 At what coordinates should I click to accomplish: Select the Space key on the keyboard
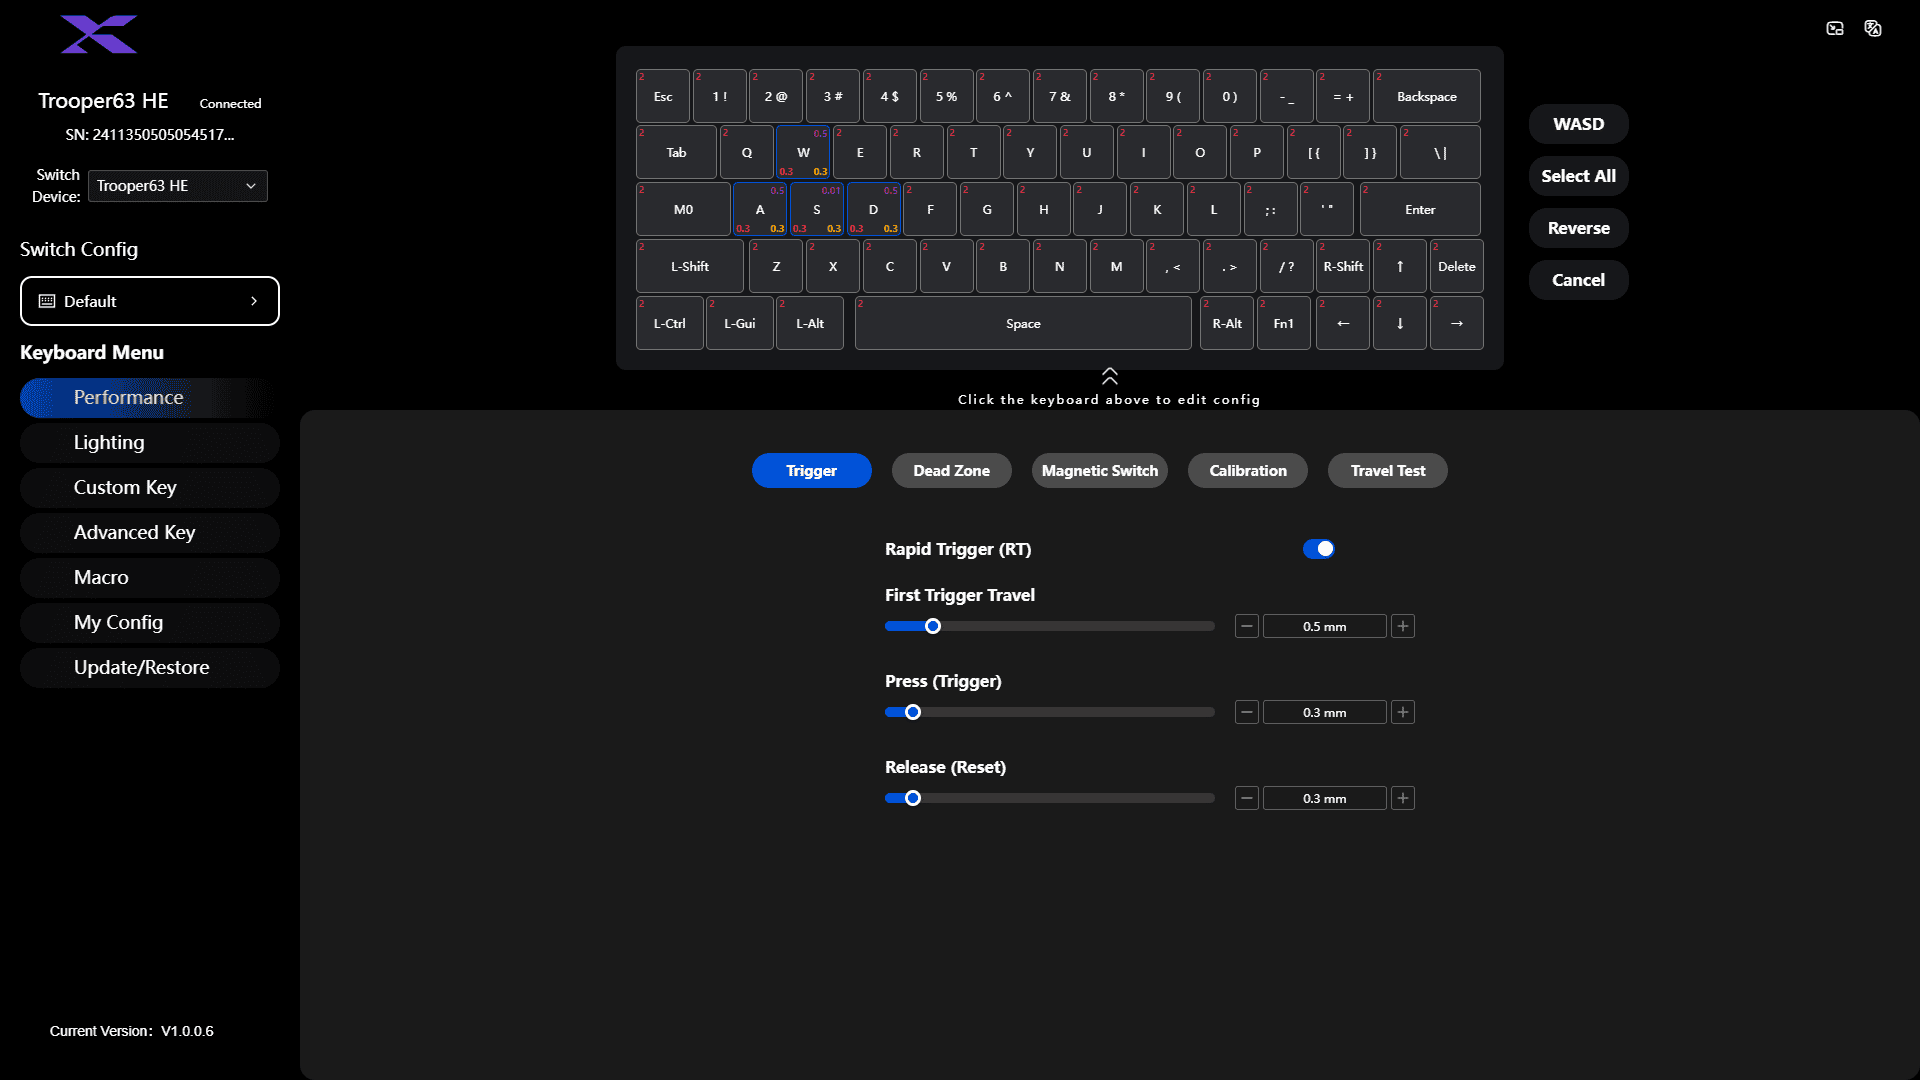(1023, 323)
